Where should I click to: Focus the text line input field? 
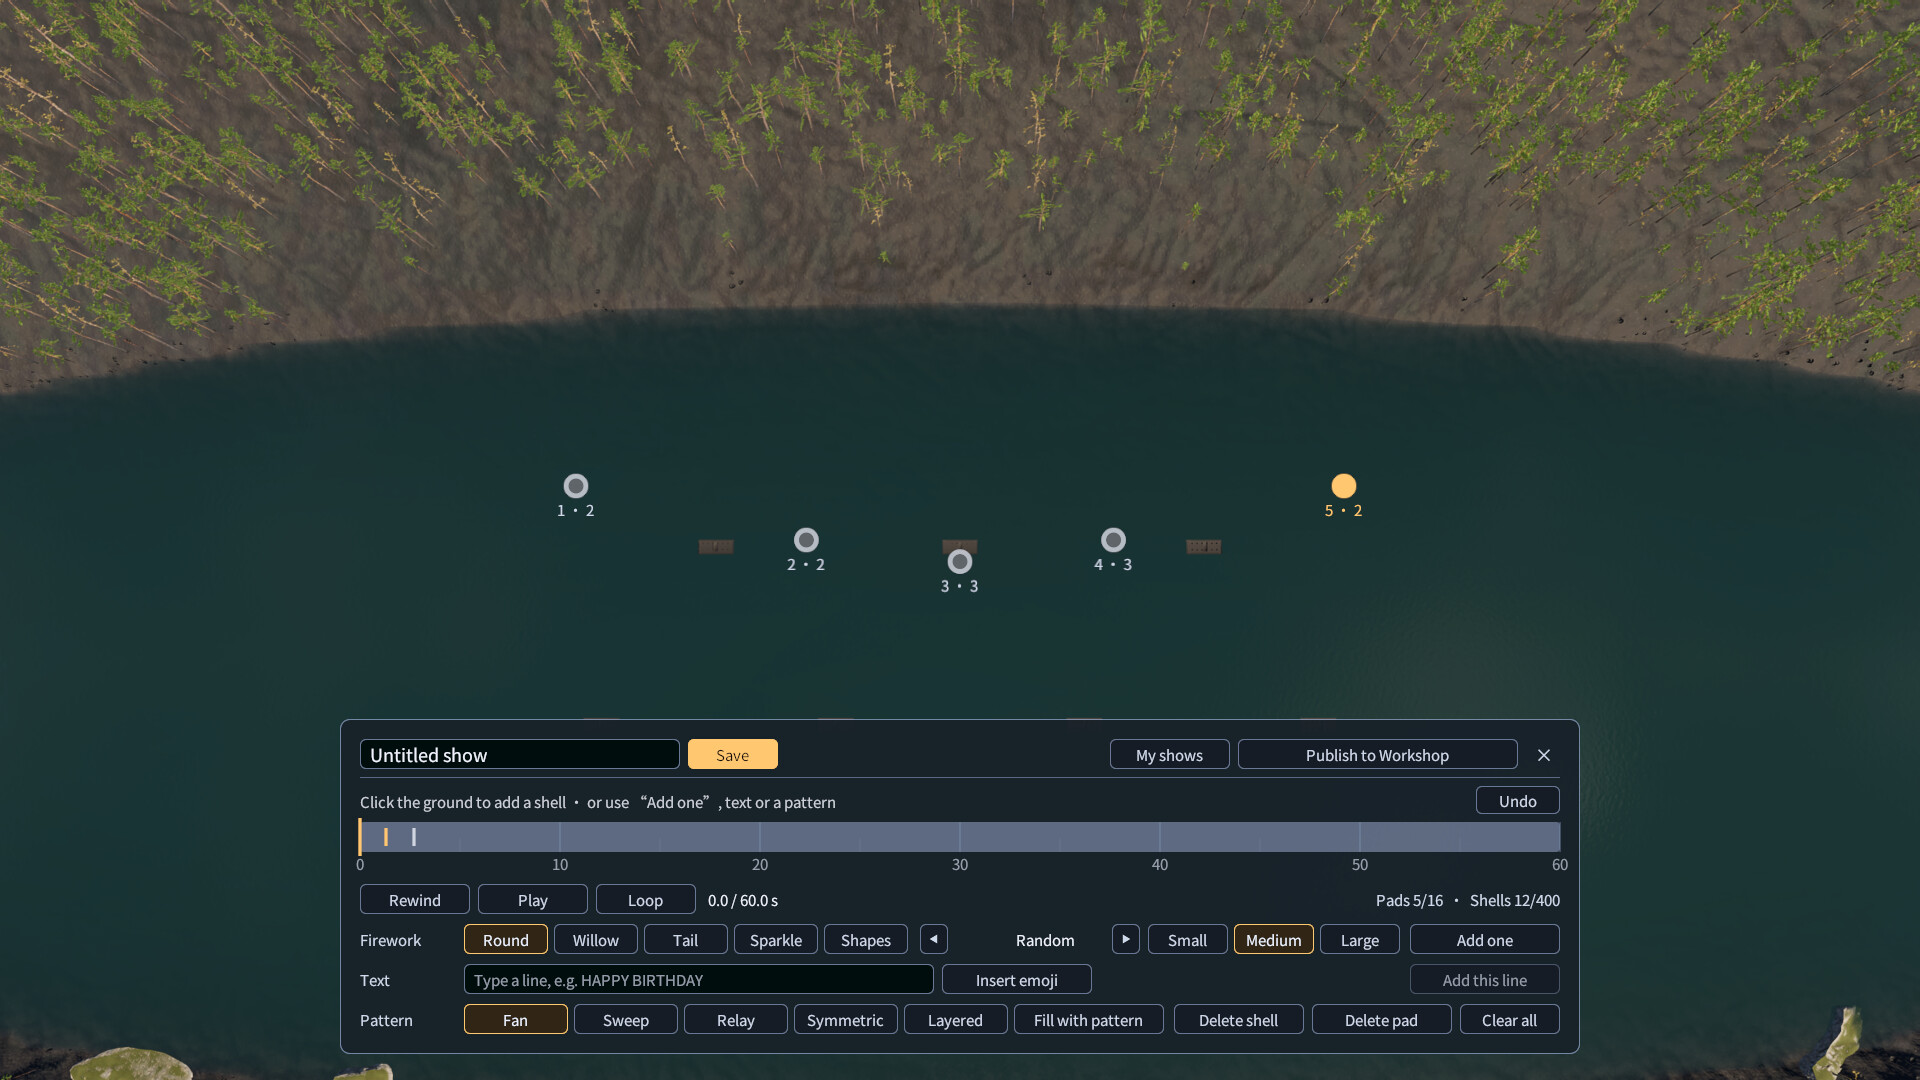pyautogui.click(x=699, y=979)
